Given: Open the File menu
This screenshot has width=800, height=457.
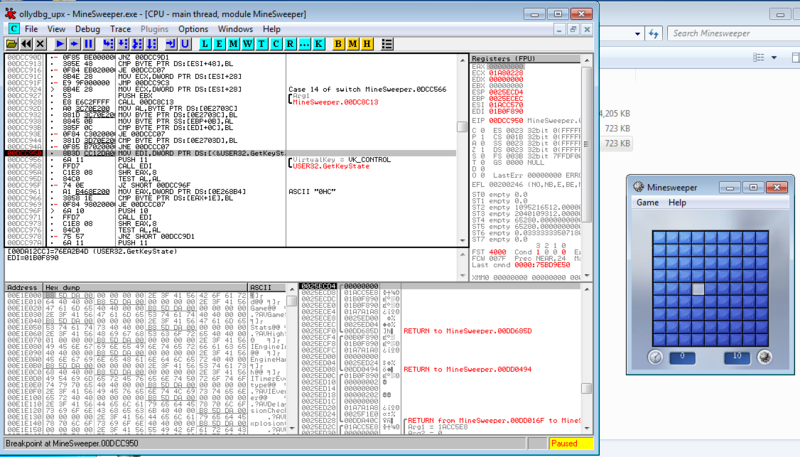Looking at the screenshot, I should [x=31, y=29].
